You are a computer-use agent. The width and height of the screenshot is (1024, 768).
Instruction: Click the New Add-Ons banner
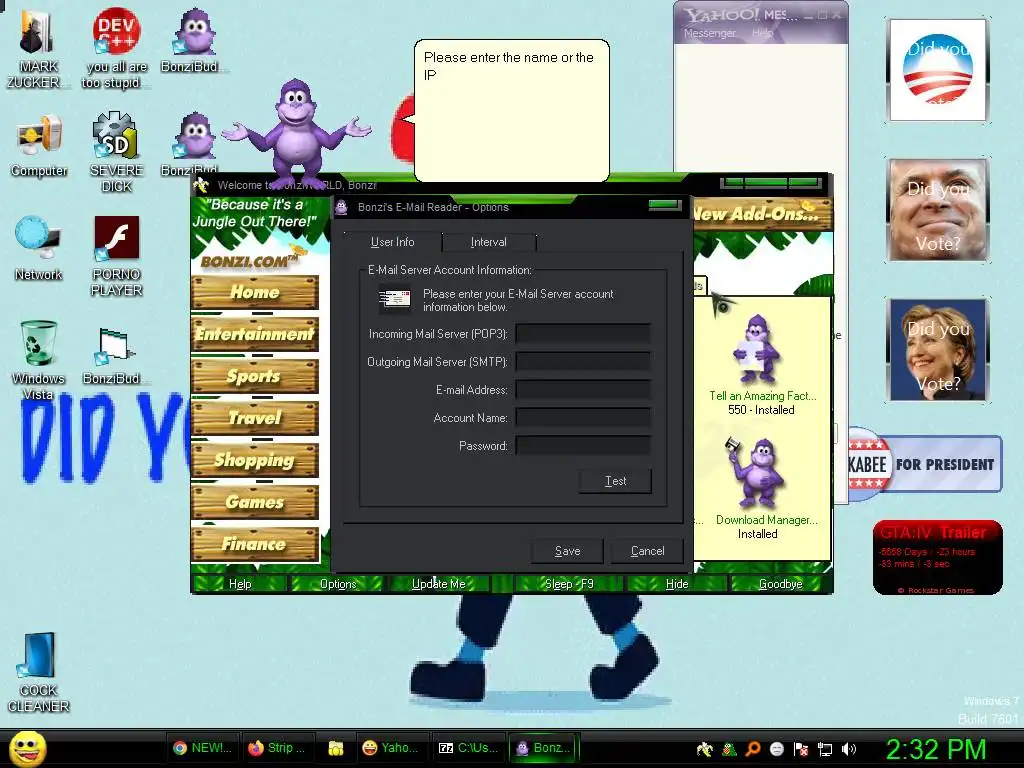click(x=761, y=214)
